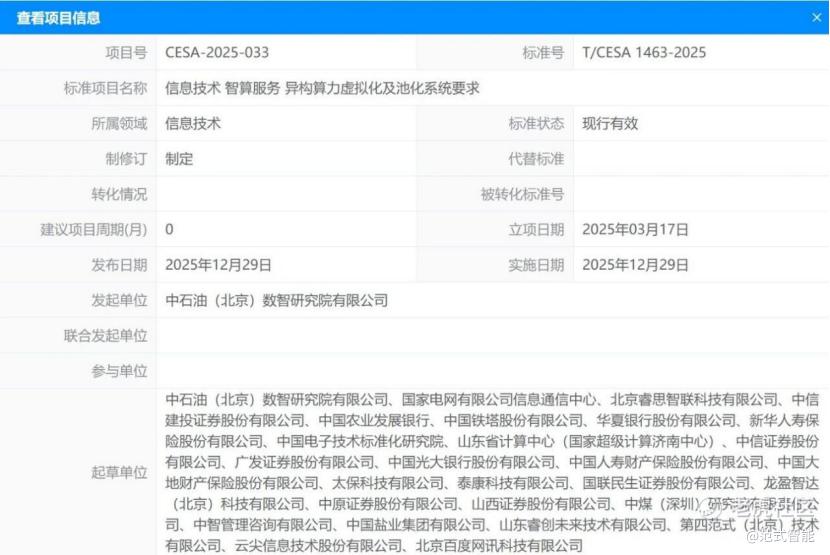Select 发起单位 value 中石油（北京）数智研究院有限公司
Viewport: 830px width, 555px height.
(x=277, y=300)
